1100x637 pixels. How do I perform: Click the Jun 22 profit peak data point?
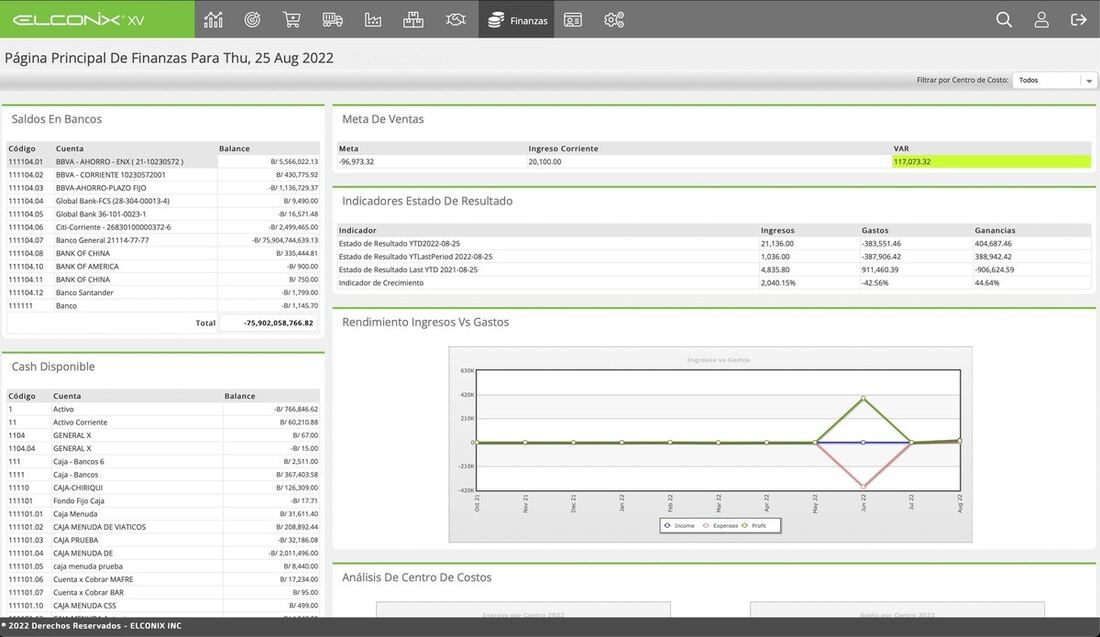tap(863, 398)
